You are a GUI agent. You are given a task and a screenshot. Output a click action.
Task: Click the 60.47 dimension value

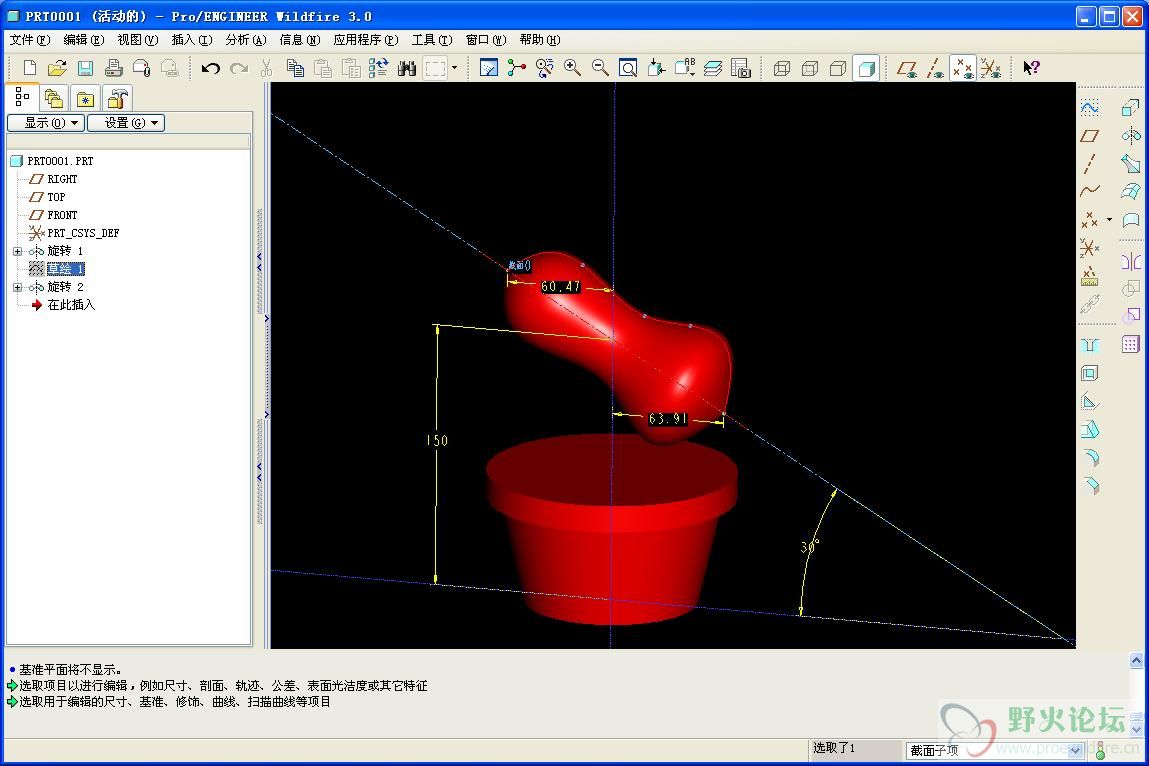(561, 287)
